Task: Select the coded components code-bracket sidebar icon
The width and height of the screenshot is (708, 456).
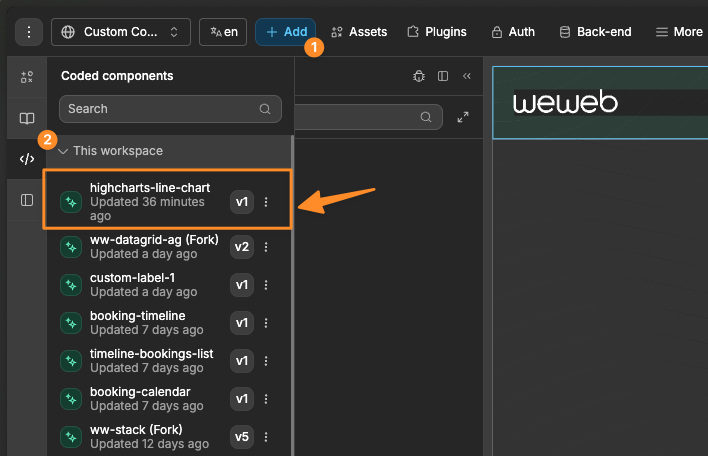Action: [x=27, y=159]
